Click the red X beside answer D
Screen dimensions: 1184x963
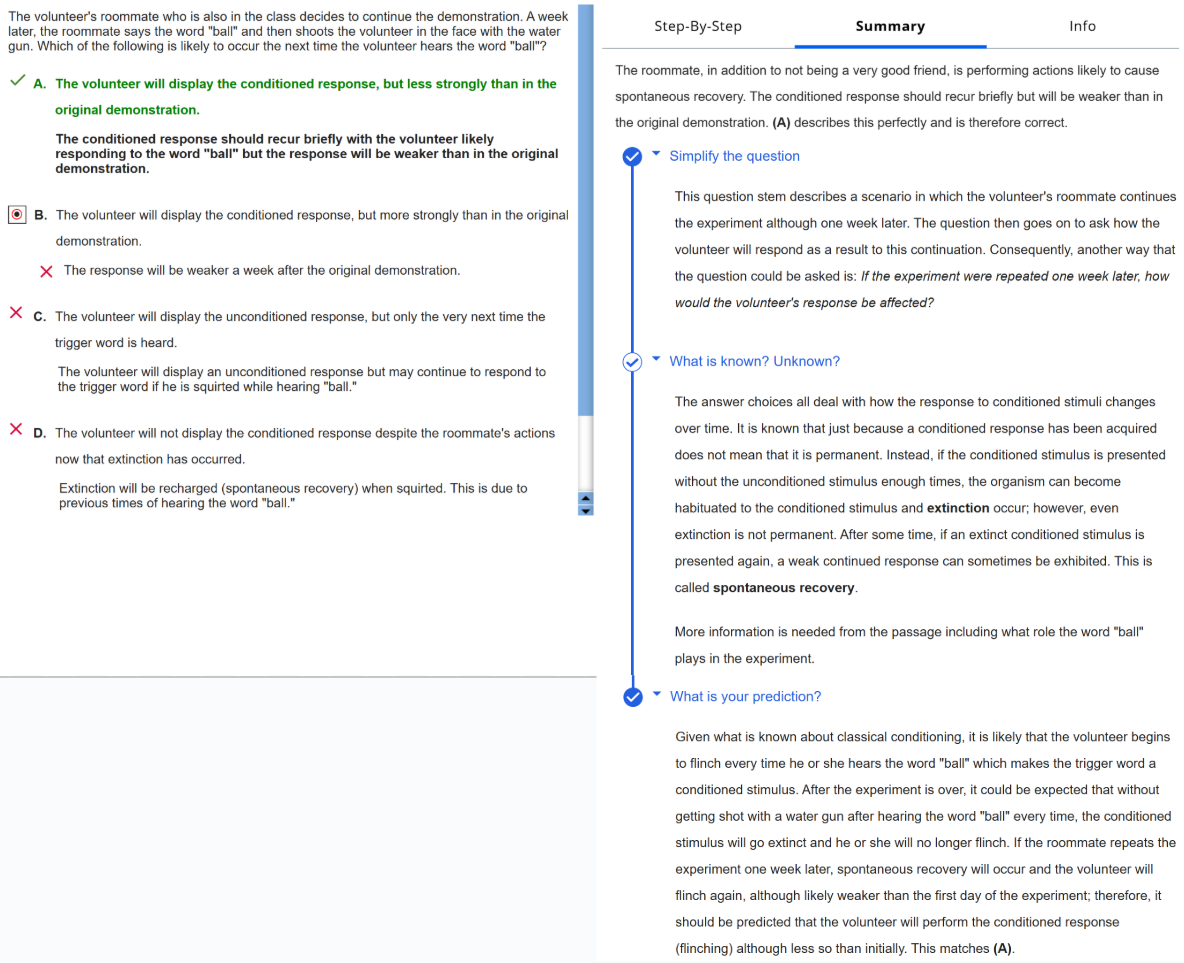(16, 431)
